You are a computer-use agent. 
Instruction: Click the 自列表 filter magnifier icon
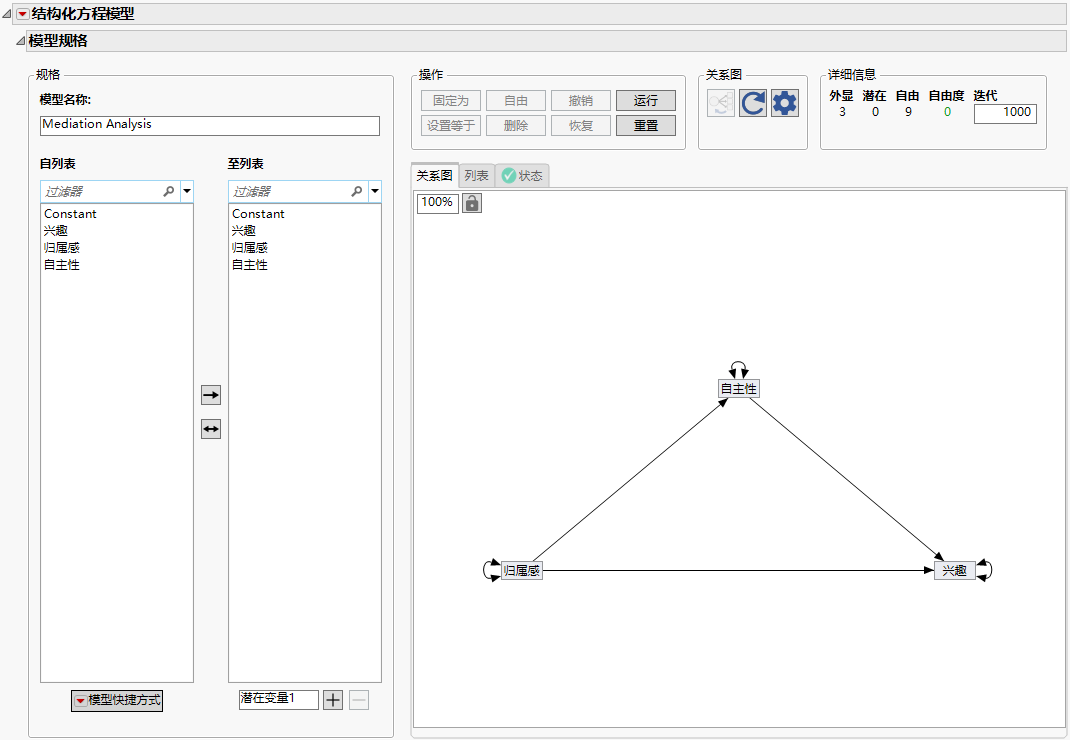(x=169, y=192)
